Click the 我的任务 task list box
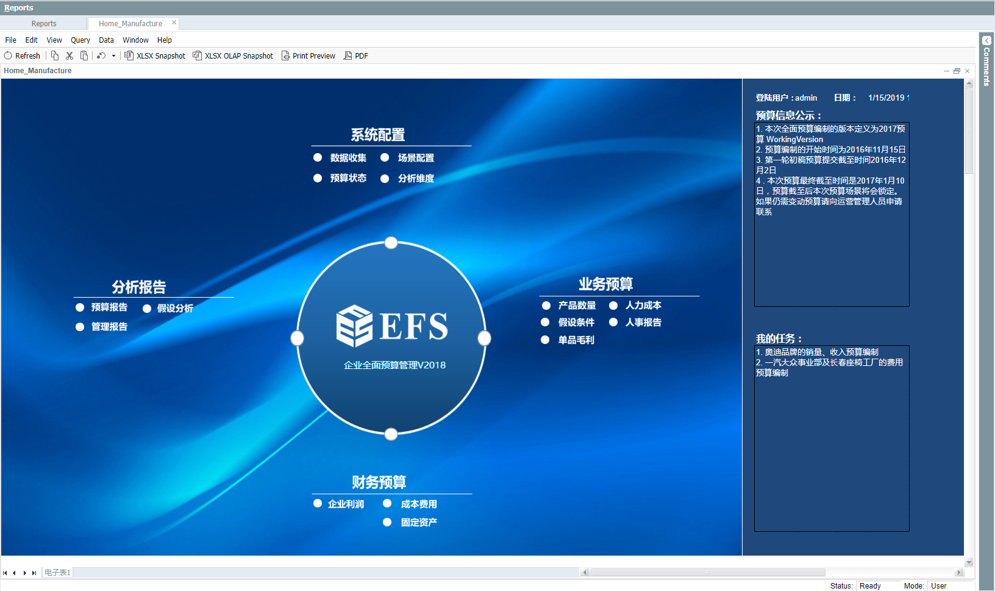This screenshot has width=995, height=591. [832, 439]
